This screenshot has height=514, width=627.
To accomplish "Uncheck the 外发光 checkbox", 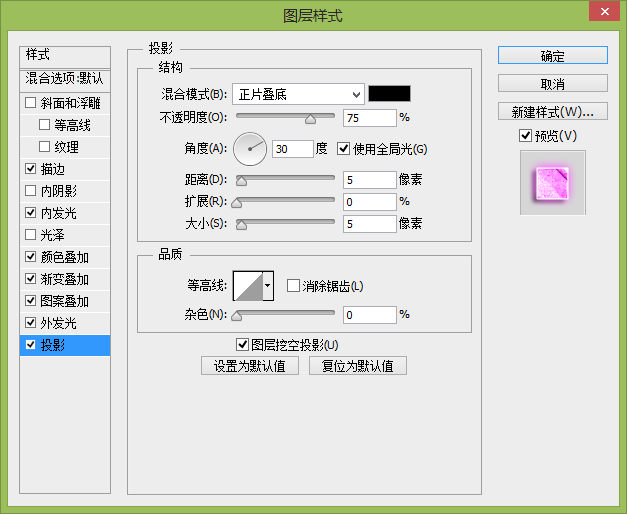I will point(30,322).
